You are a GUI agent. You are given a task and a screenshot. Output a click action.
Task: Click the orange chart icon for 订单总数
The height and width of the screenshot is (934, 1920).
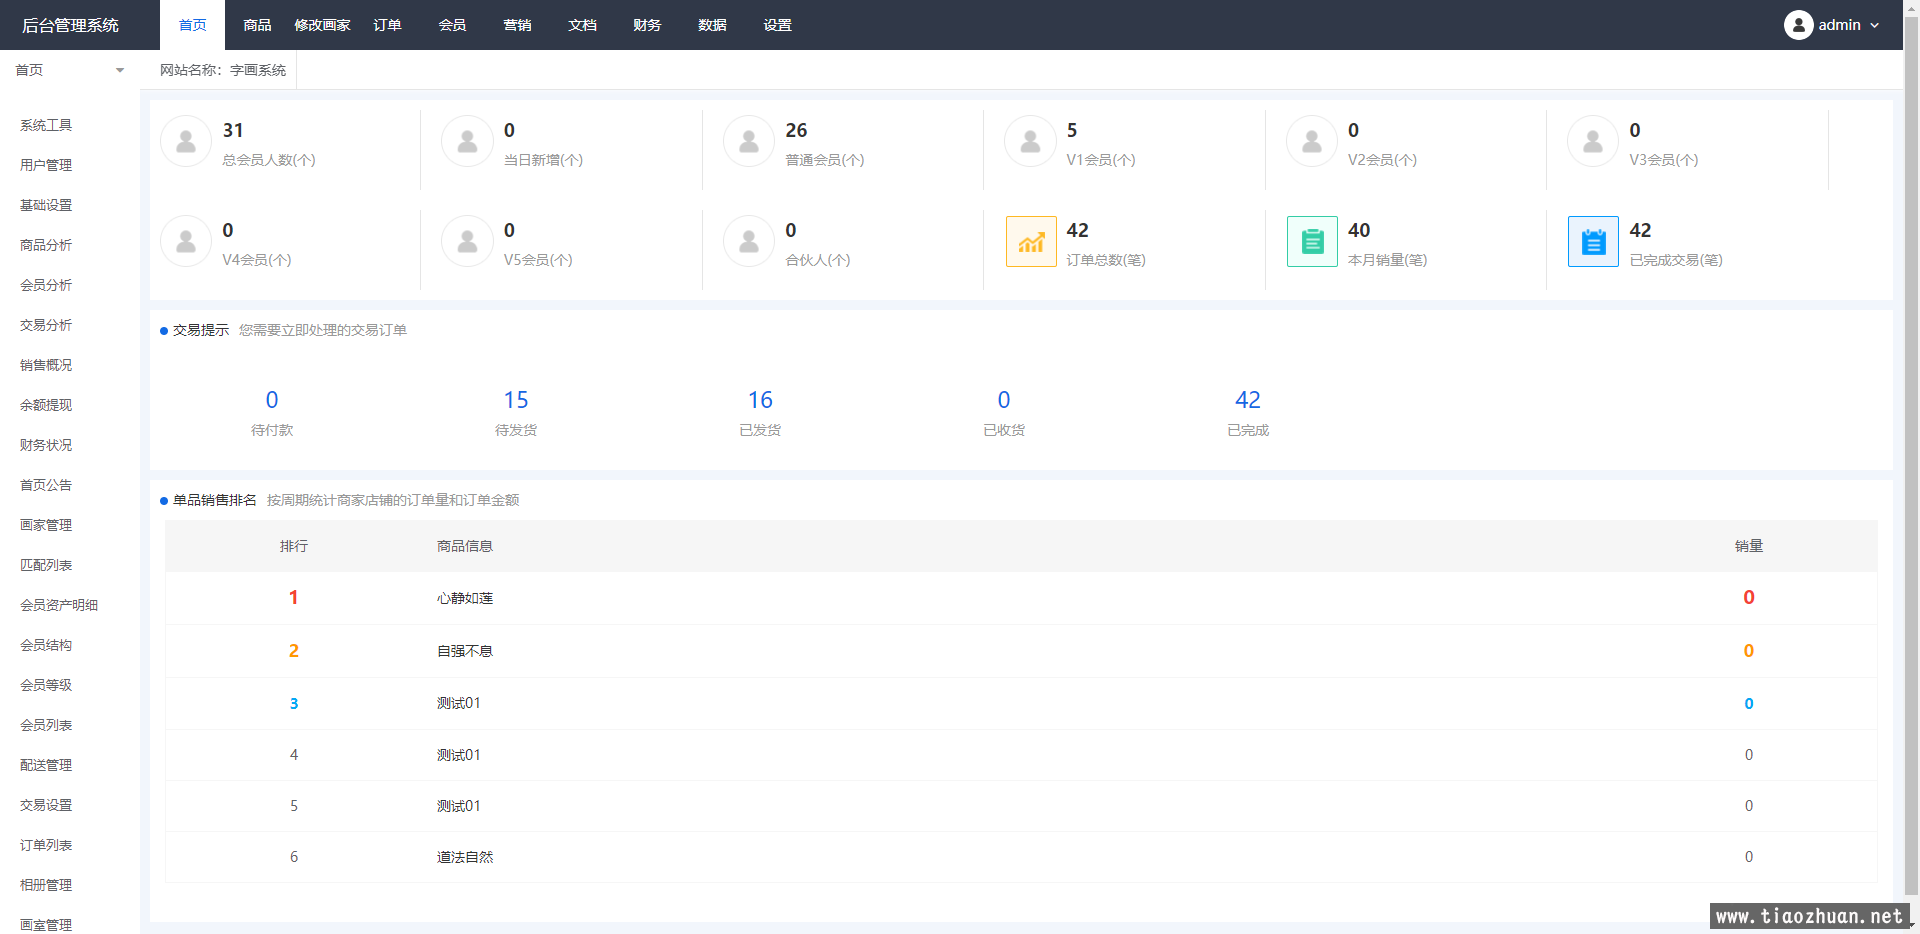[x=1031, y=241]
